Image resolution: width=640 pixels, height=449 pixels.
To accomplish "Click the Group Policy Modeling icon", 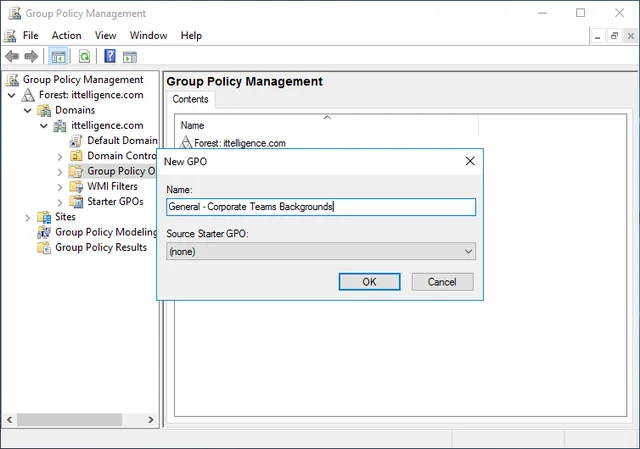I will pos(44,232).
